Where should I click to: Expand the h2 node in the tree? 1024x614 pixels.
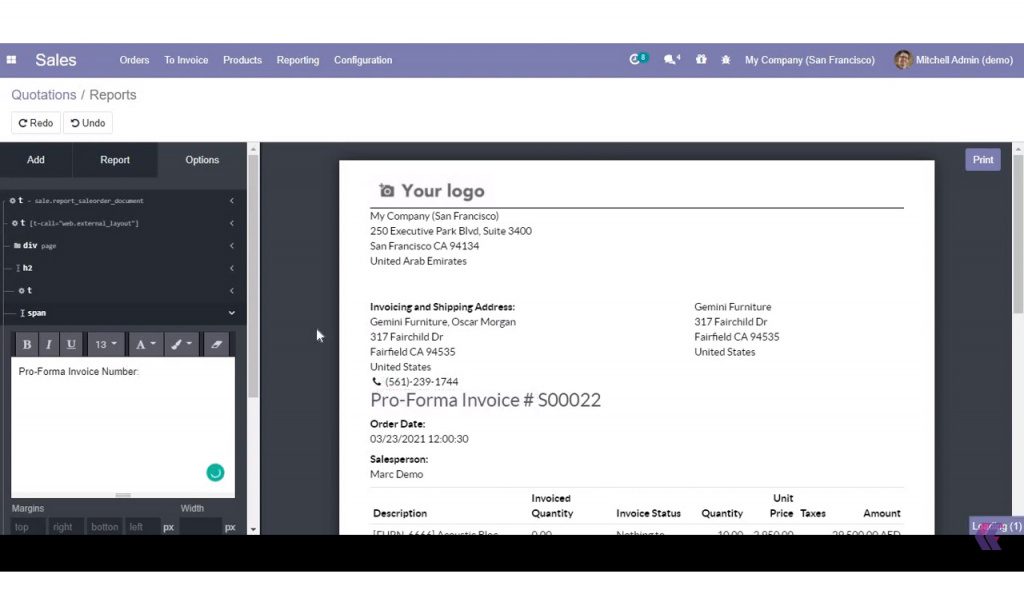[231, 268]
